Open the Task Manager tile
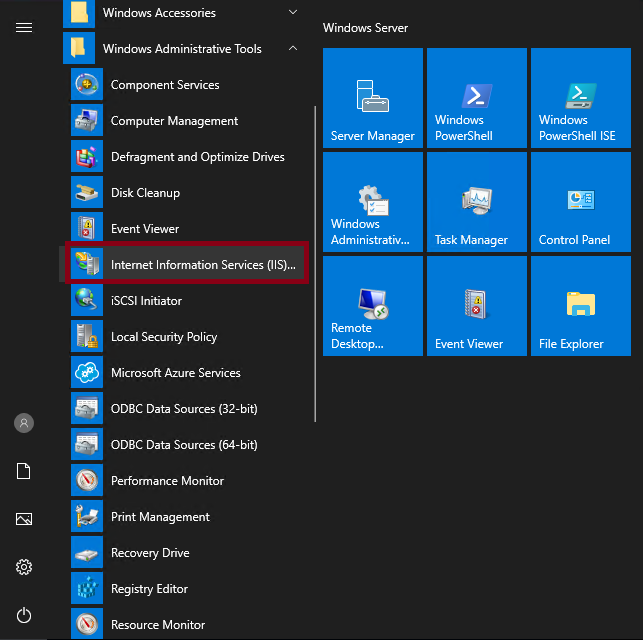 pyautogui.click(x=477, y=202)
